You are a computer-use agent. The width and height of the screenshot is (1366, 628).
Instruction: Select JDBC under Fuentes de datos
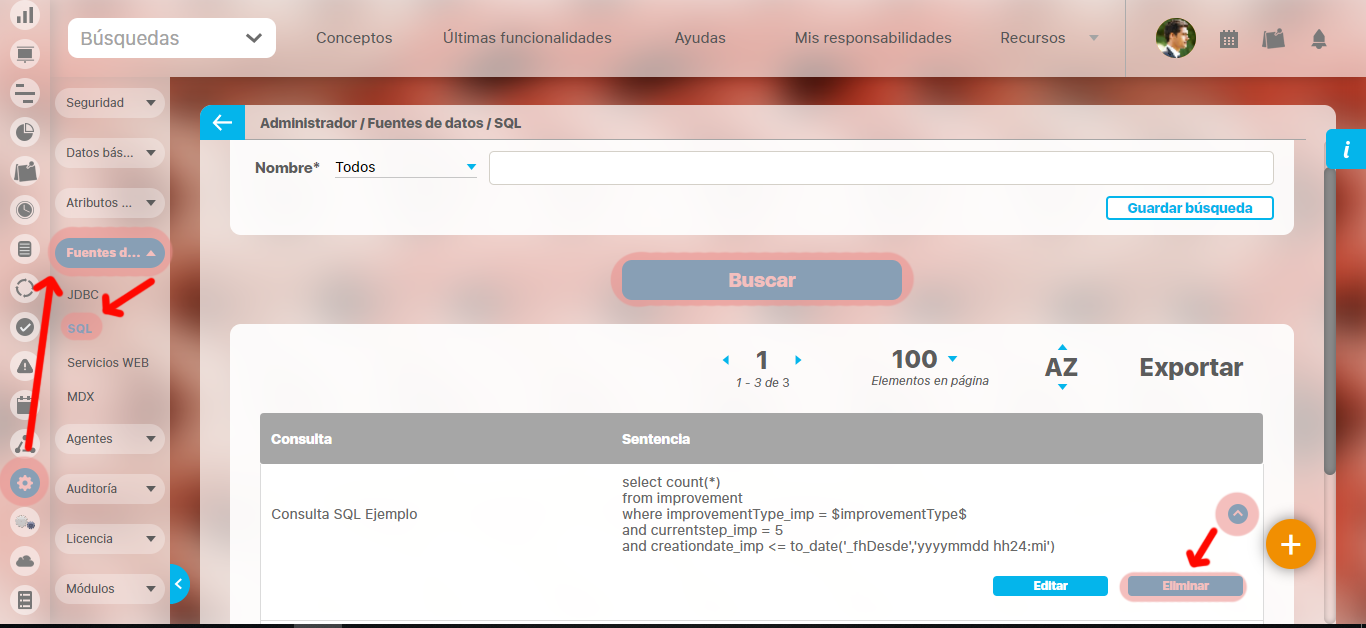click(x=83, y=295)
